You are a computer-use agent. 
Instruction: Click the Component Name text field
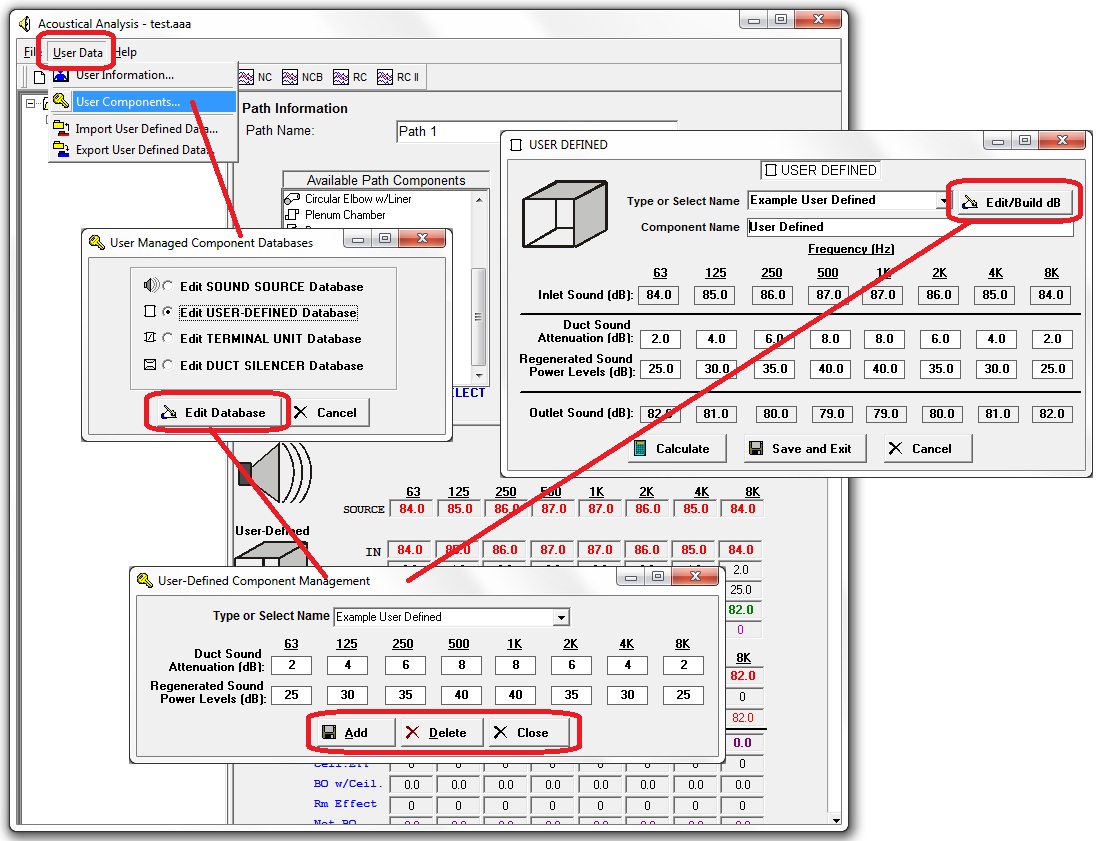click(x=908, y=227)
